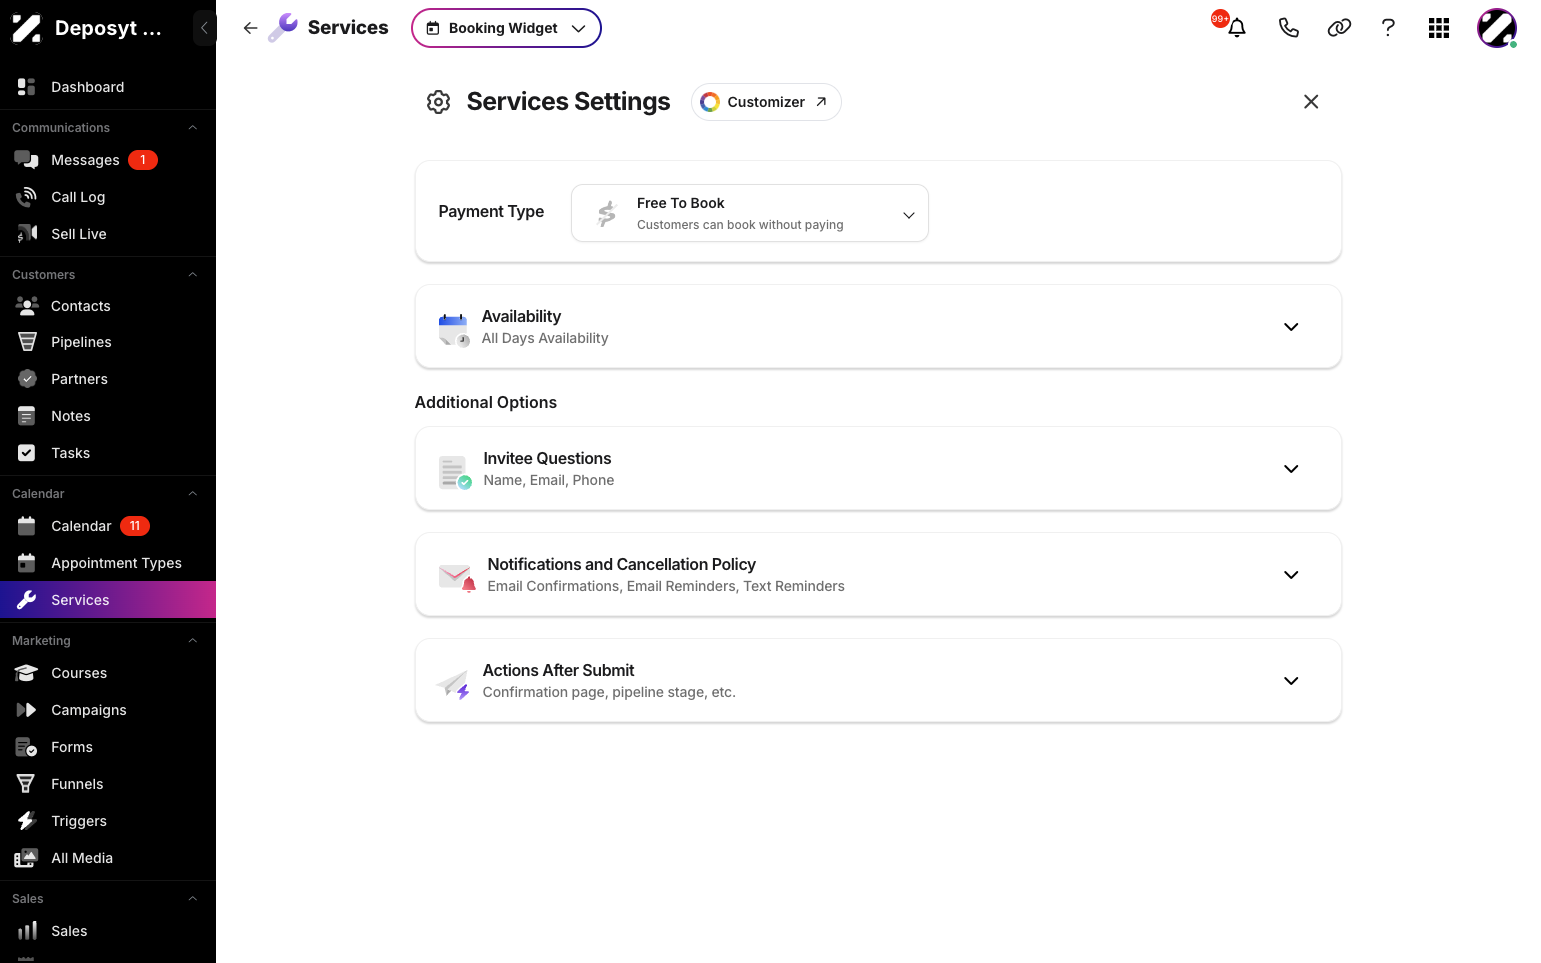Expand the Actions After Submit section

878,681
